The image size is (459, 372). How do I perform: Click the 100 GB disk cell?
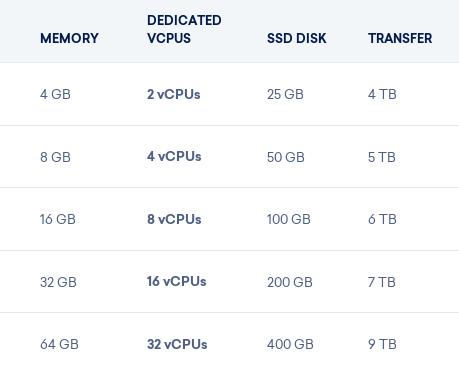[x=289, y=219]
